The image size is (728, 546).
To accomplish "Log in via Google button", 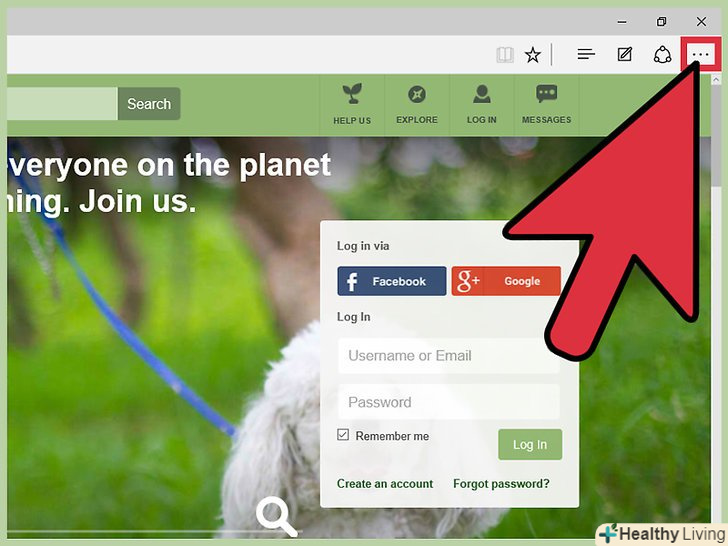I will 506,281.
